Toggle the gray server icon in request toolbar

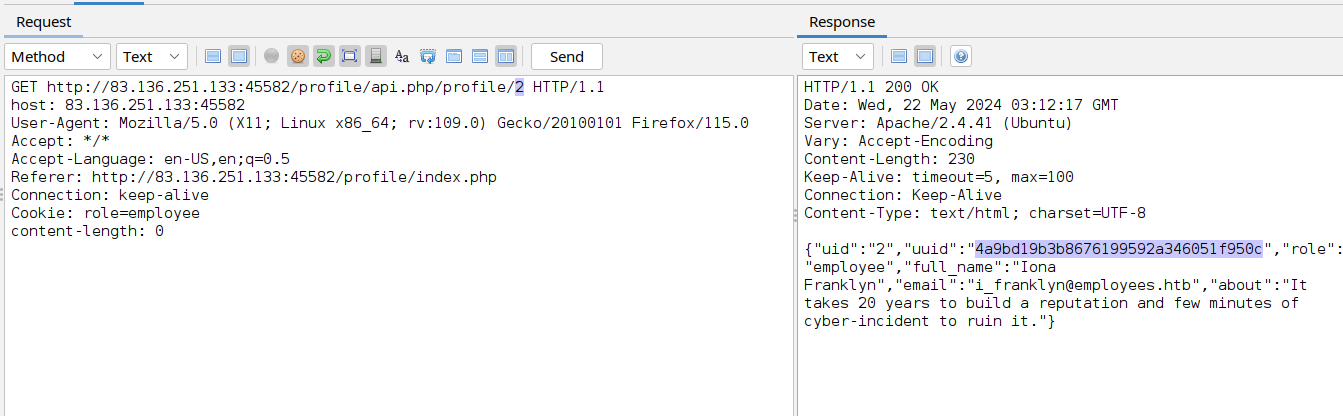[376, 57]
